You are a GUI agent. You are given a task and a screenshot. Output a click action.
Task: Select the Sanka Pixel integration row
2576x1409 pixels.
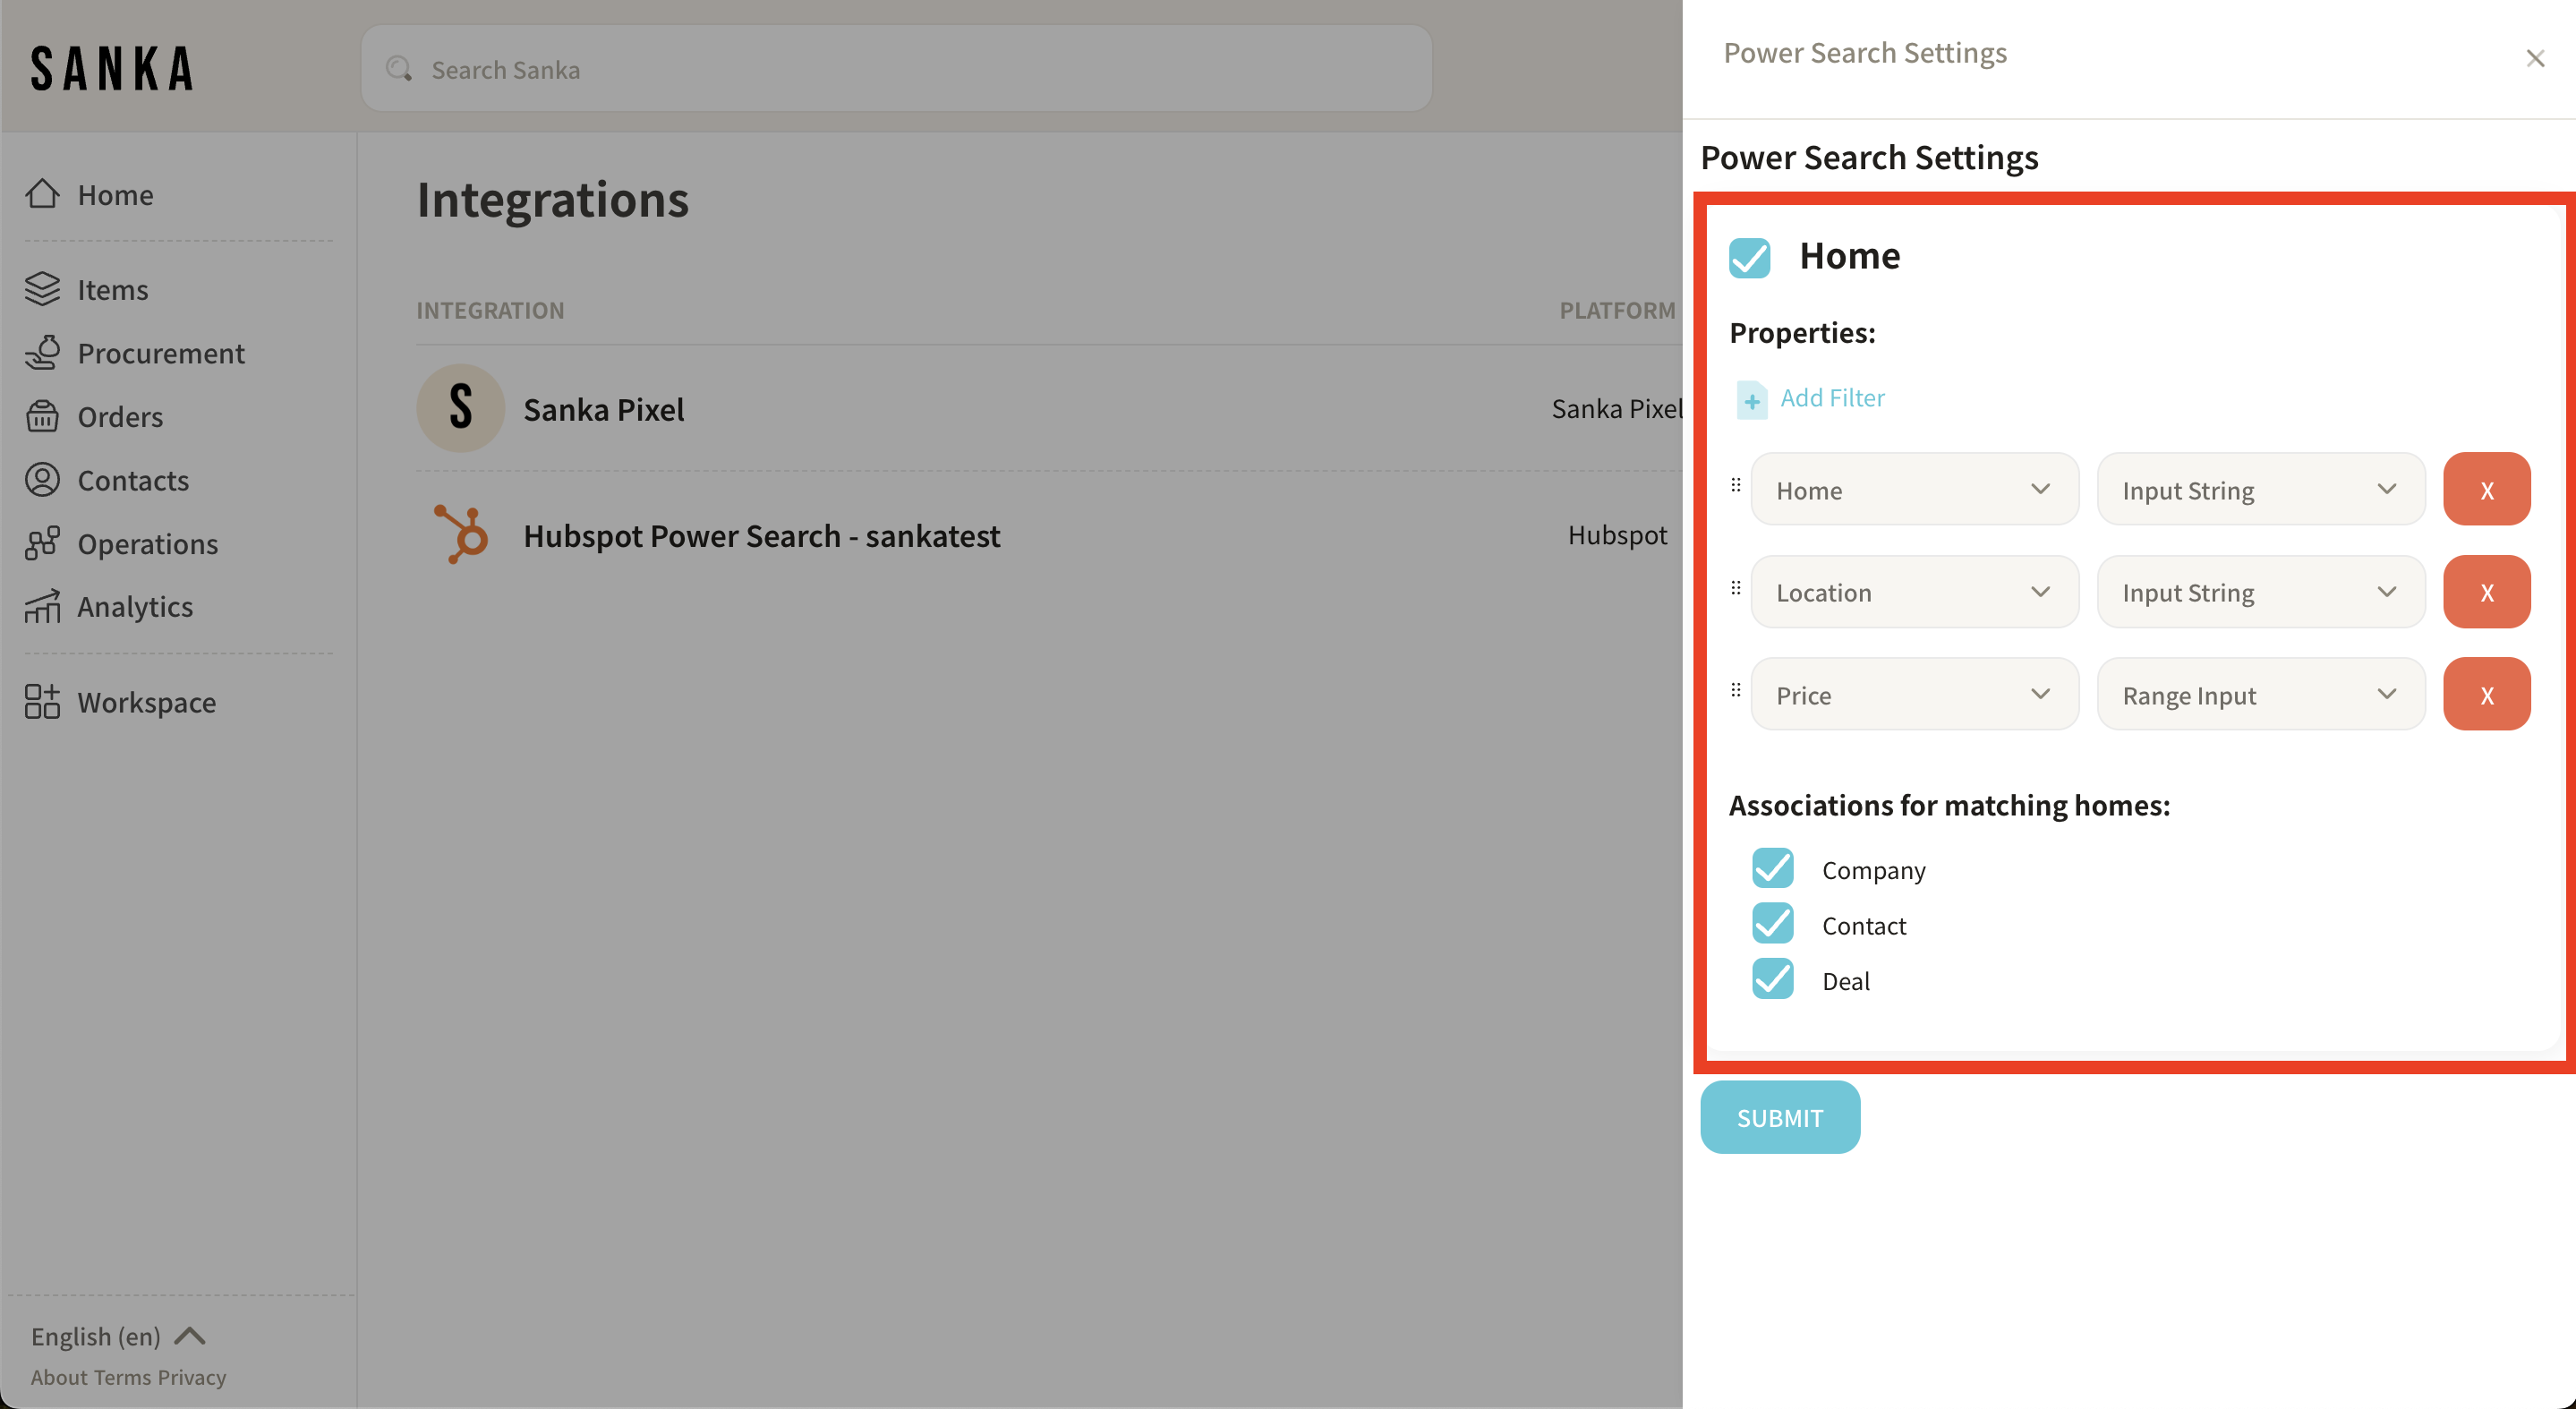point(604,409)
